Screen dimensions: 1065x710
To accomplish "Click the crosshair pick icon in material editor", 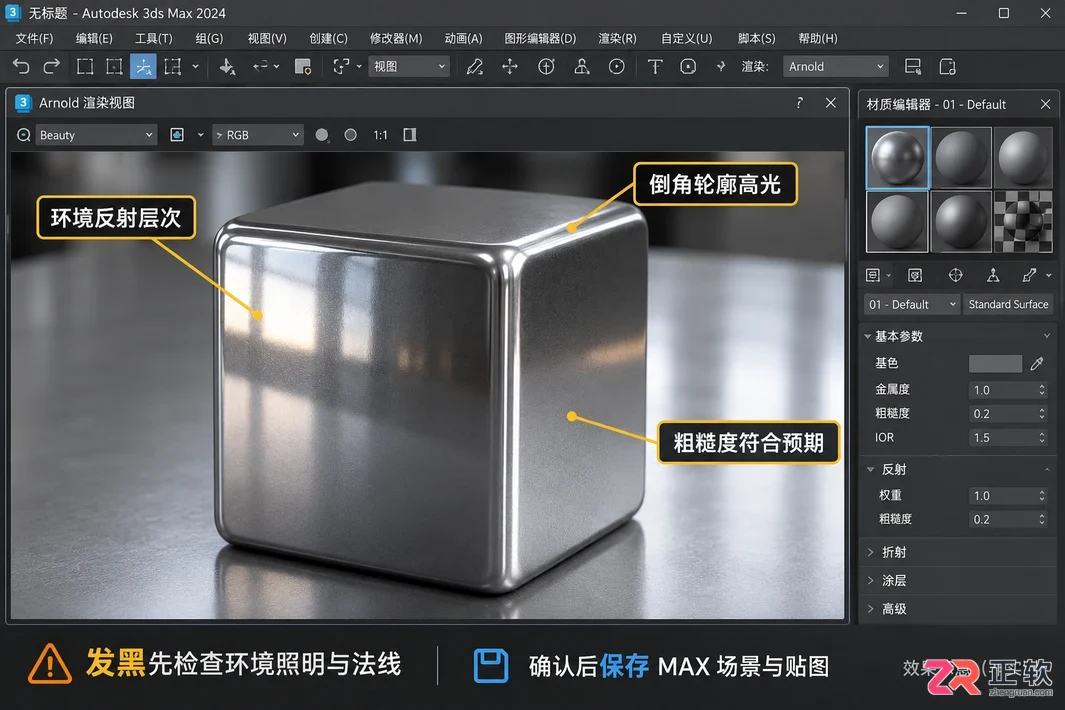I will coord(956,275).
